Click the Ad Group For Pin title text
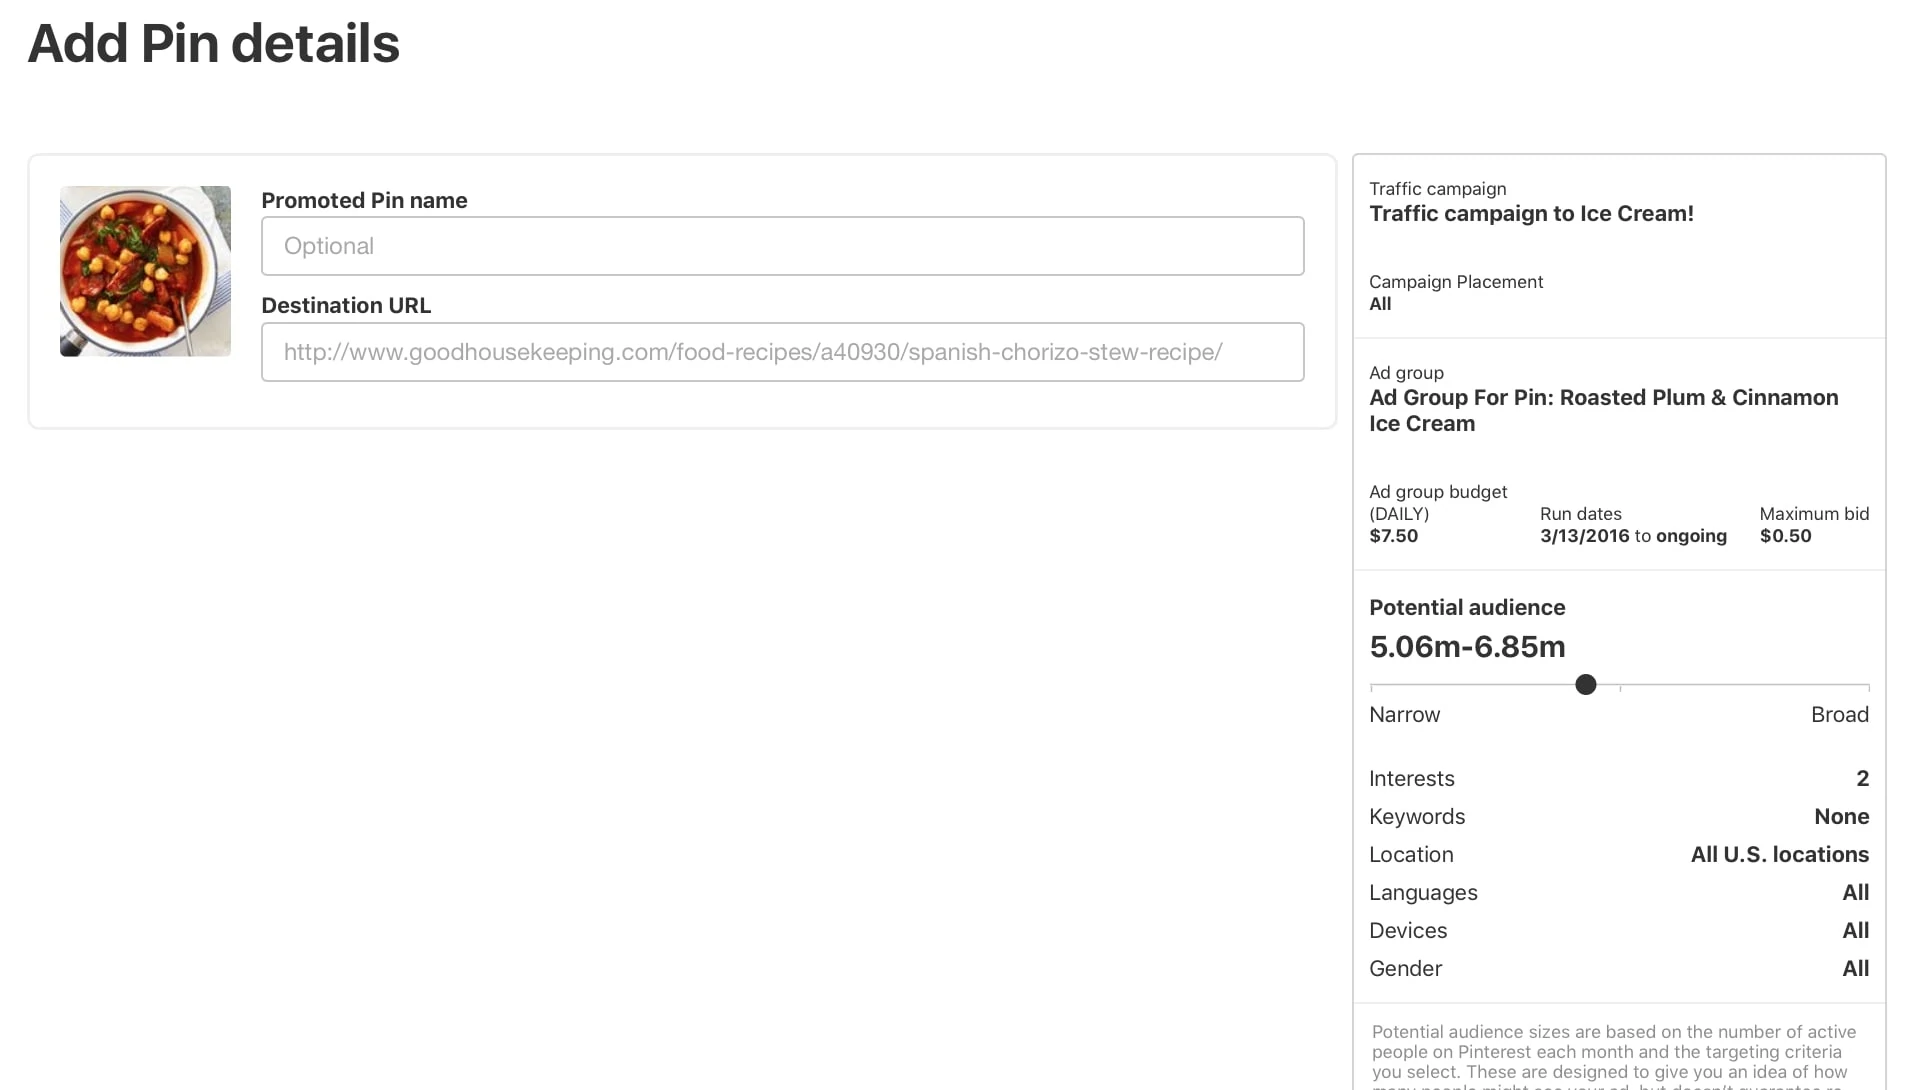Viewport: 1920px width, 1090px height. (1602, 410)
